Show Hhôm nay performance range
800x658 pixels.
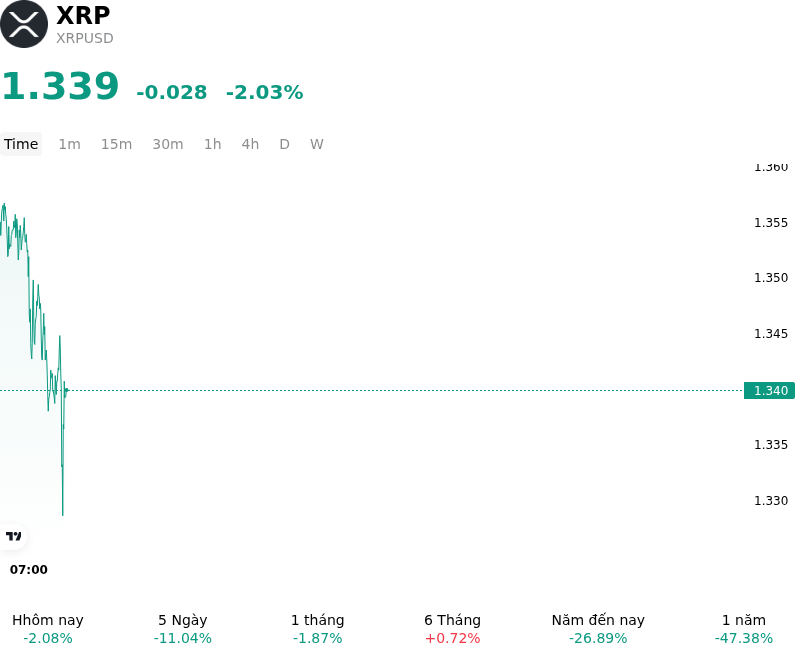[x=48, y=629]
